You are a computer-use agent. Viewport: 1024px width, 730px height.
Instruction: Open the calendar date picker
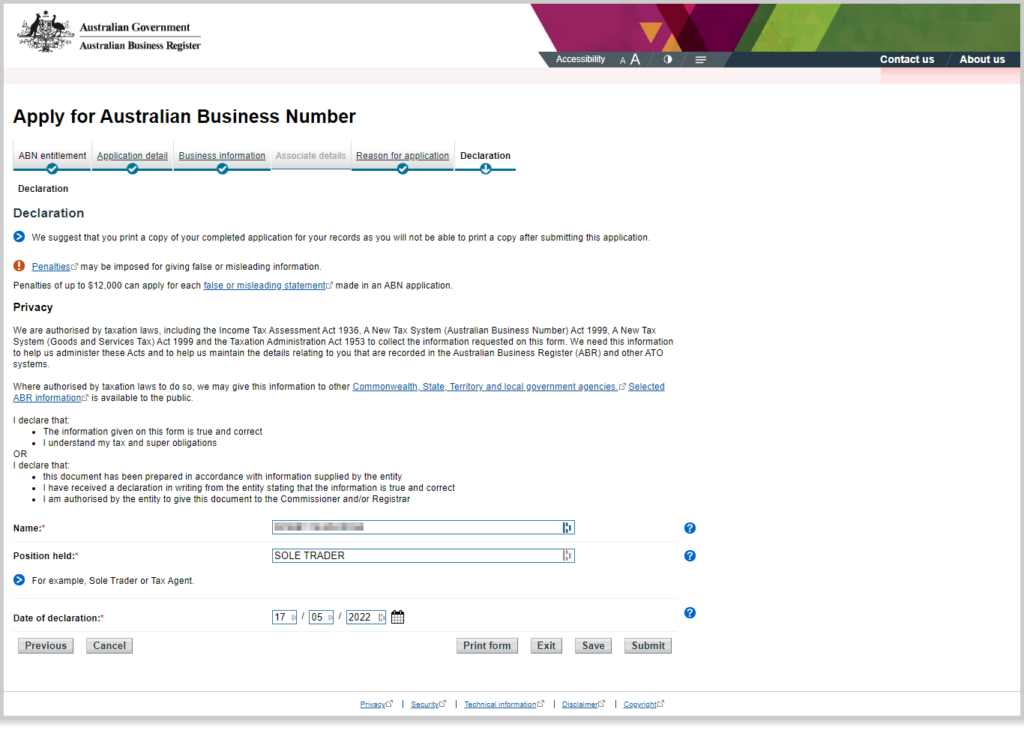(x=397, y=616)
